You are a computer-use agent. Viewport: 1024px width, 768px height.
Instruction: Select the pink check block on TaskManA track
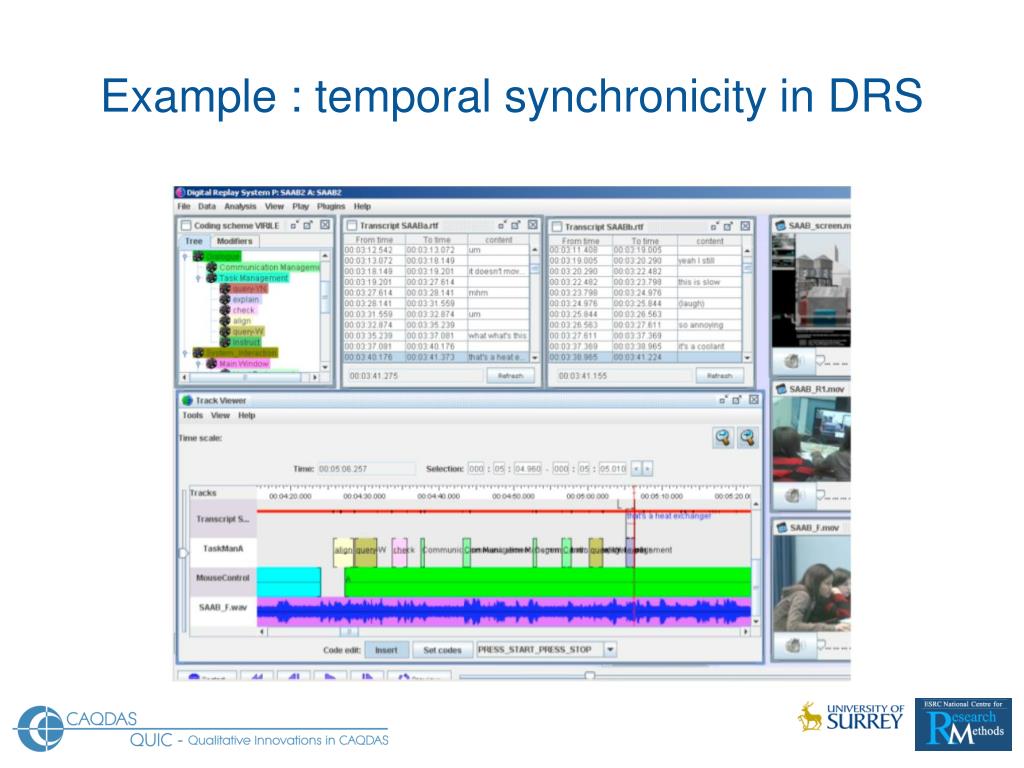pyautogui.click(x=400, y=552)
